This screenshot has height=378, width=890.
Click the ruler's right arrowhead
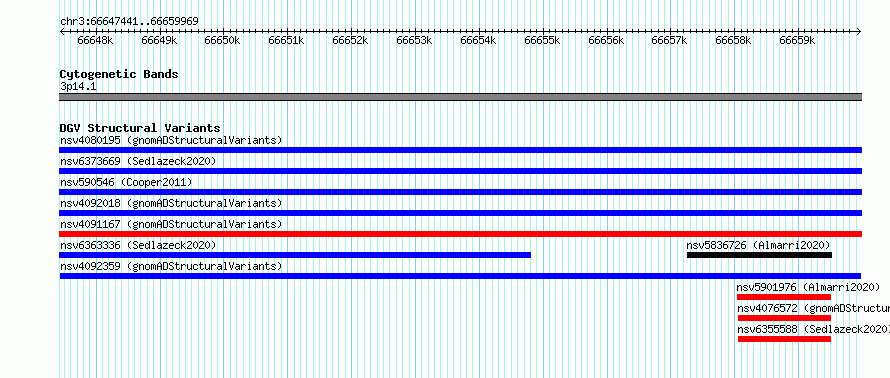(859, 32)
